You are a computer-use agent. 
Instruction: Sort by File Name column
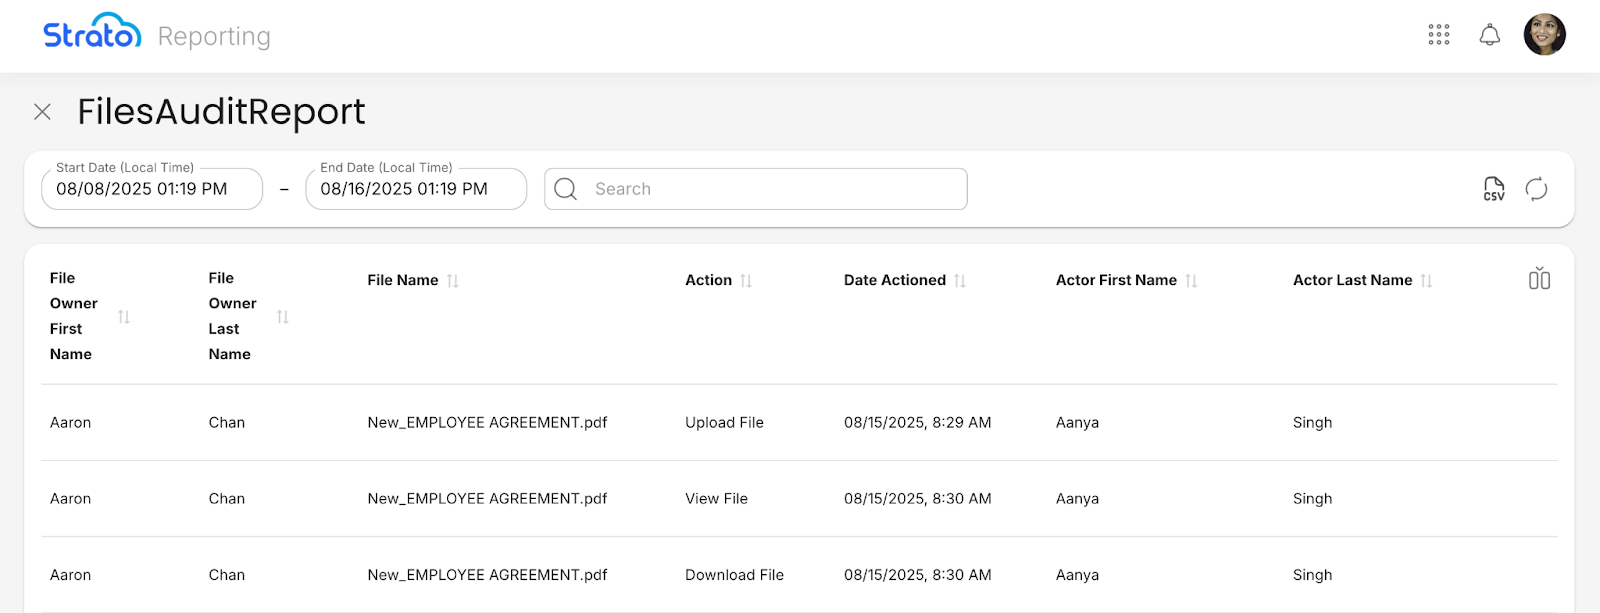tap(452, 281)
